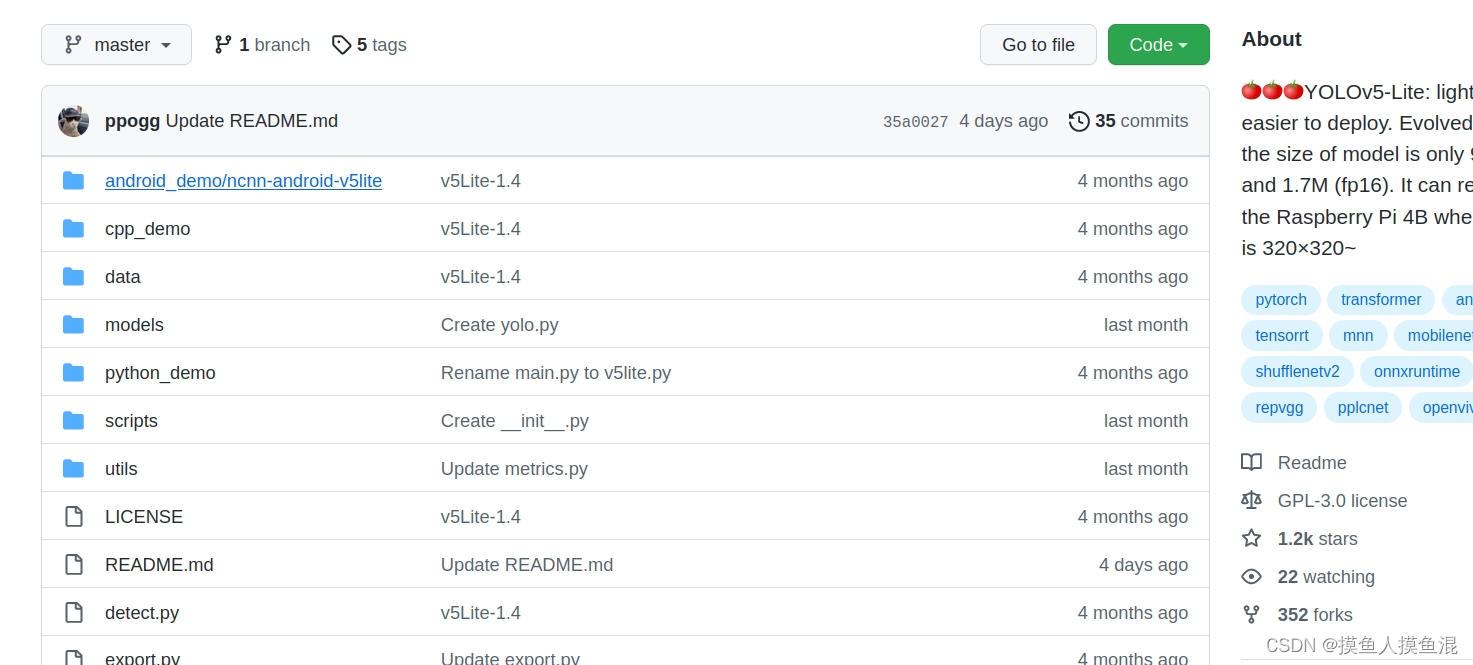1473x665 pixels.
Task: Click ppogg's avatar thumbnail
Action: [x=74, y=121]
